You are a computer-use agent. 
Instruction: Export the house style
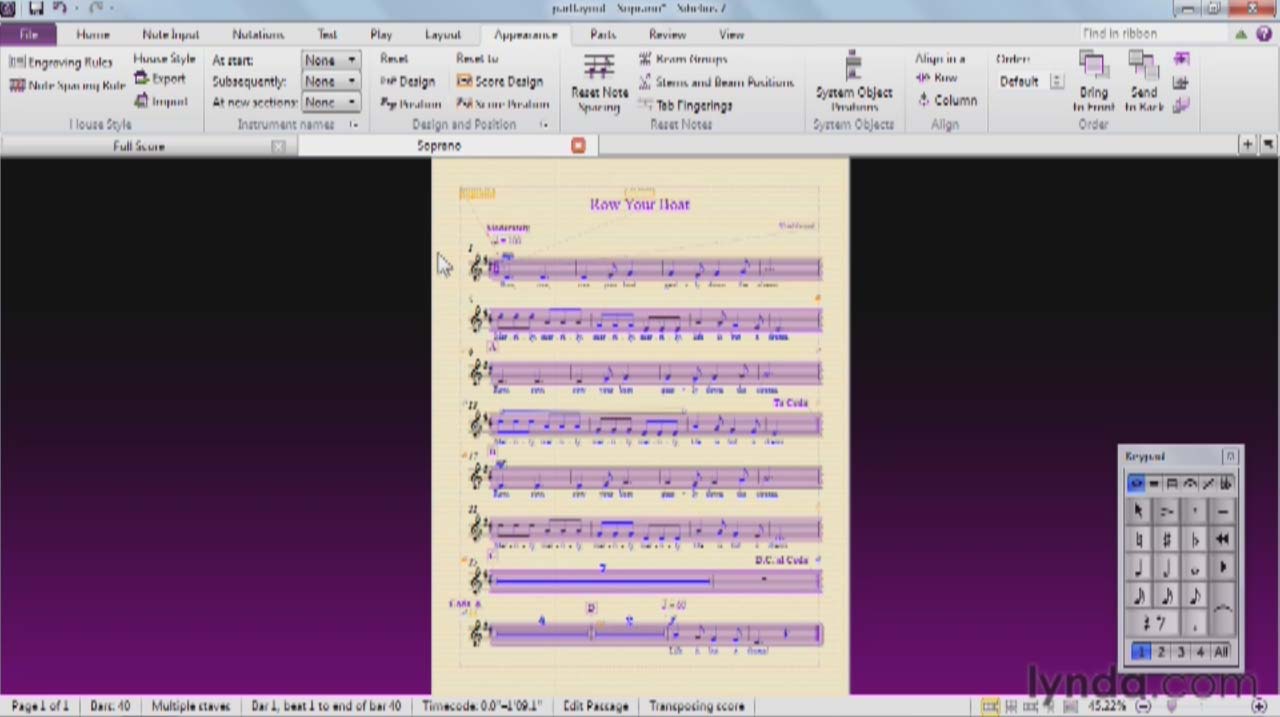pos(160,79)
